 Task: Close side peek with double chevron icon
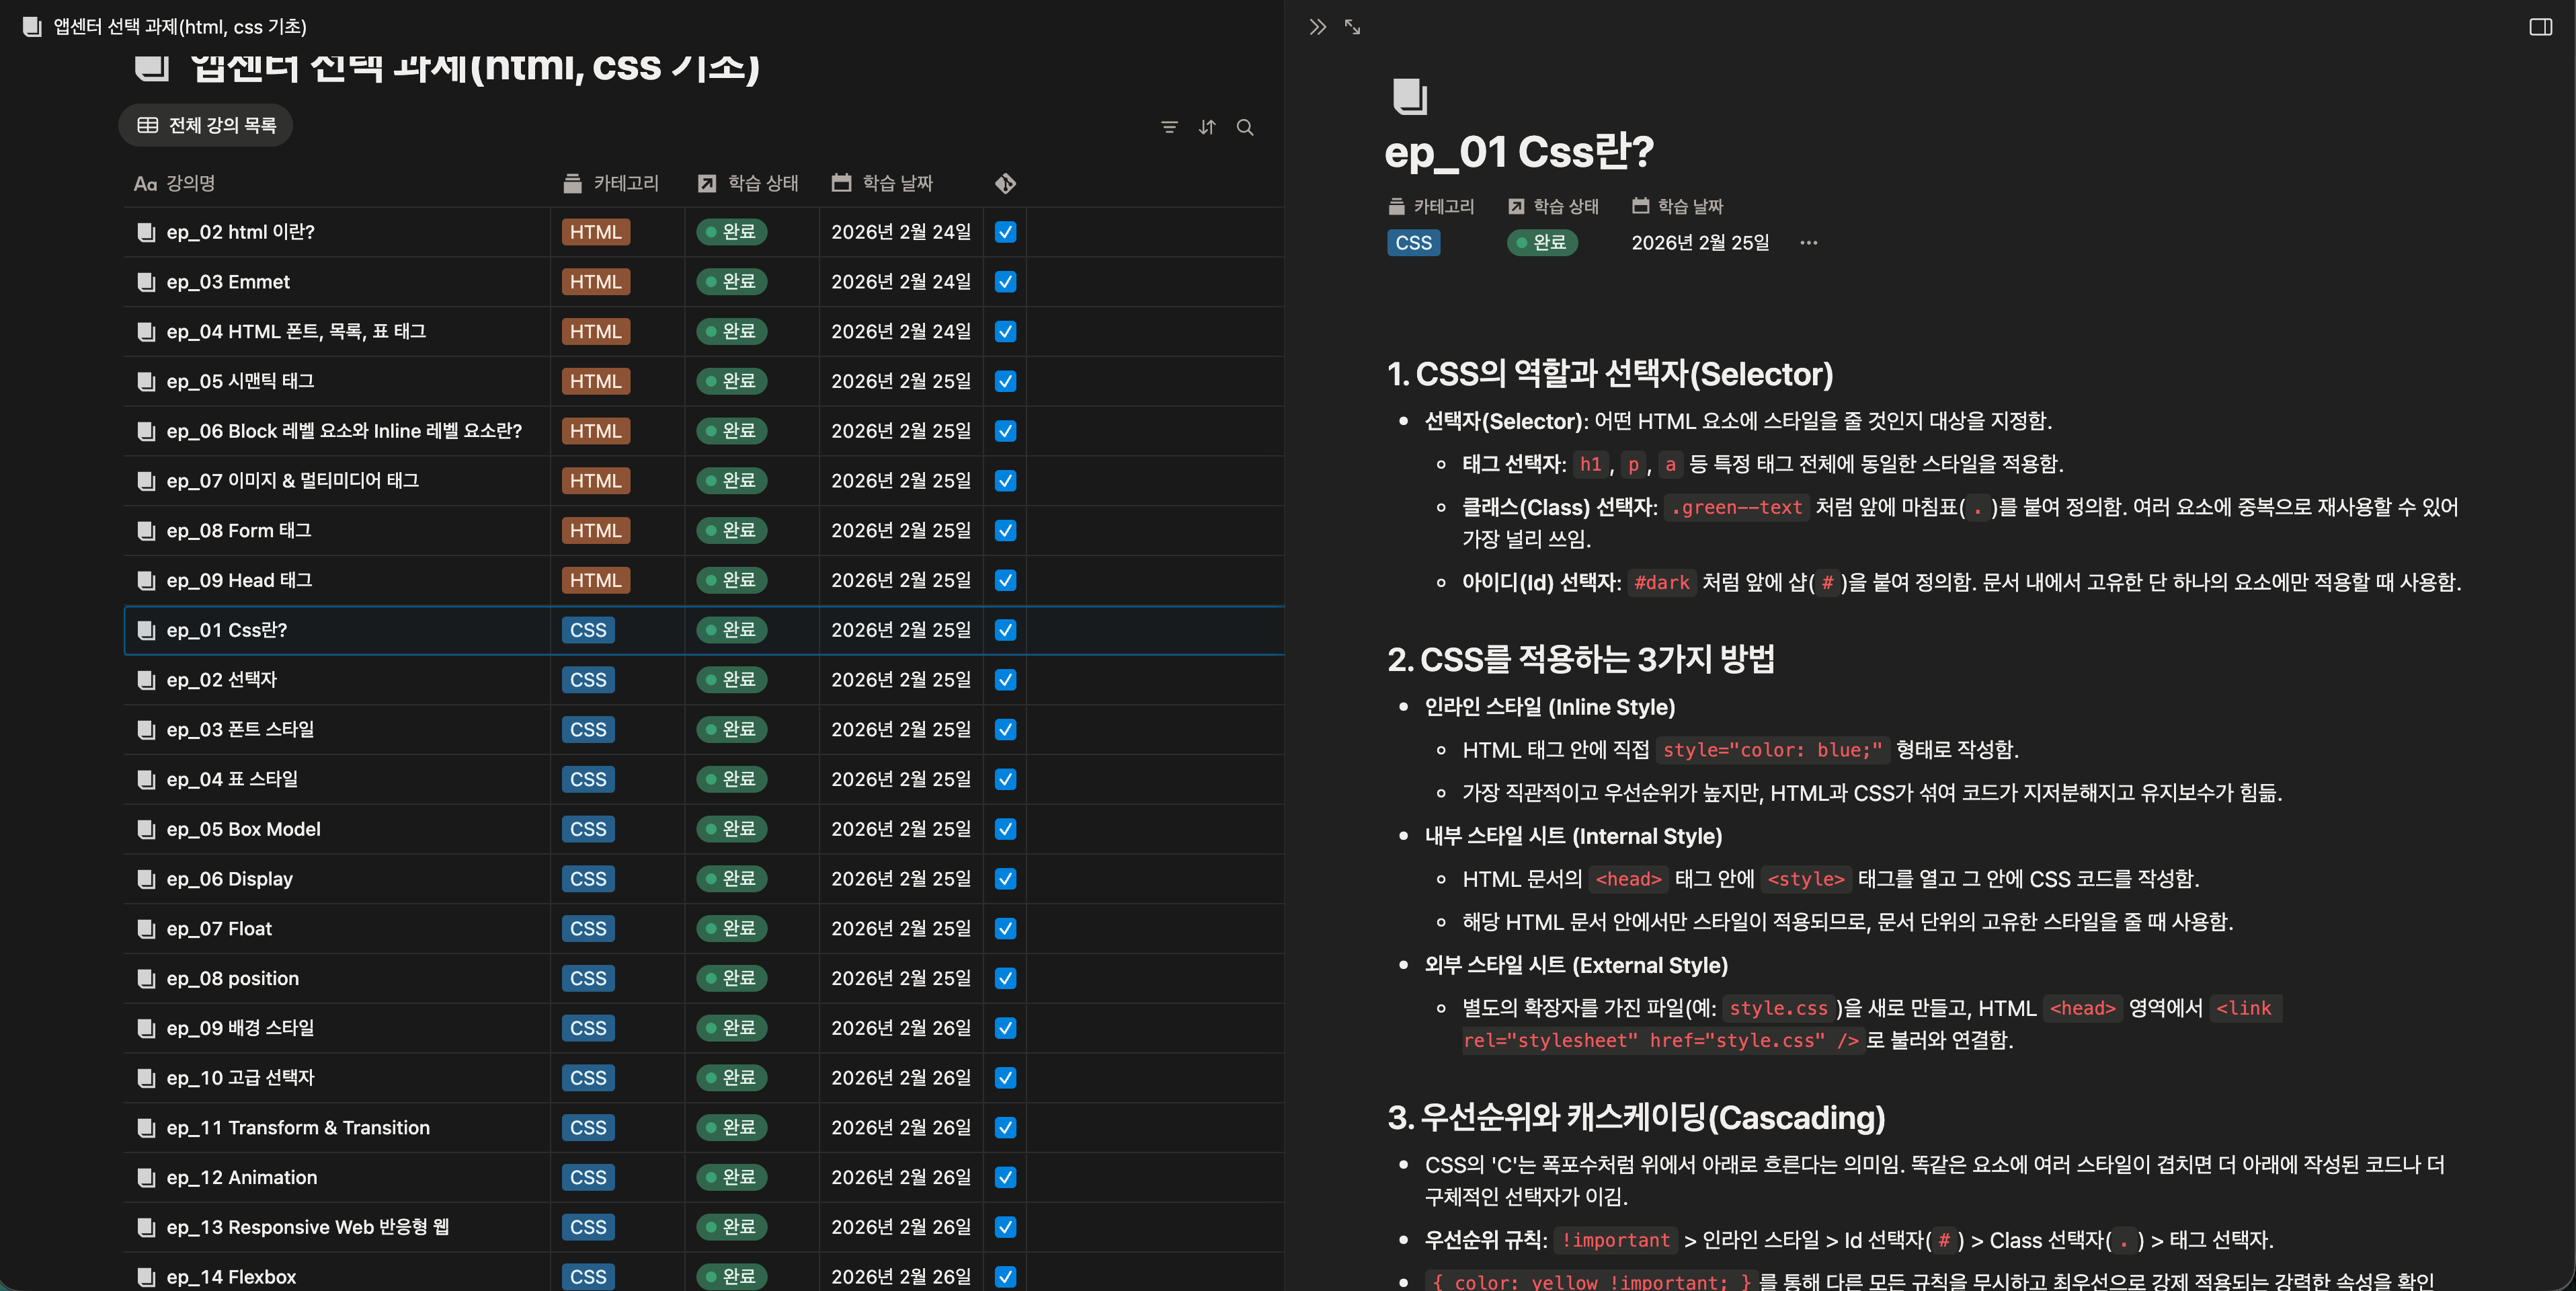pos(1317,27)
